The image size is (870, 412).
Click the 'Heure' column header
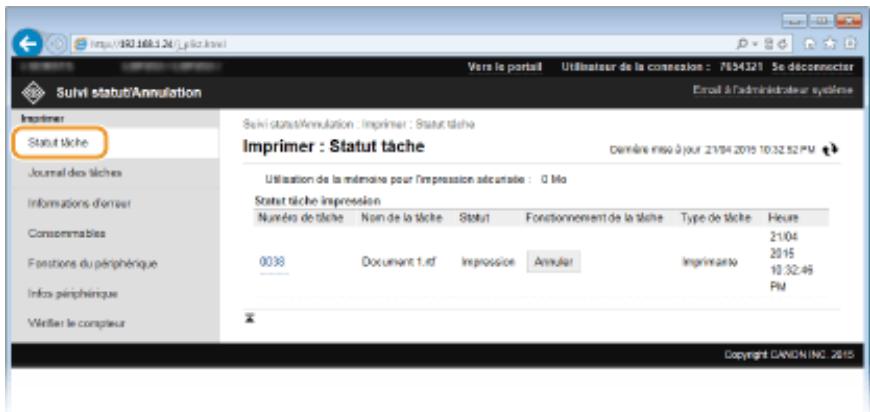pyautogui.click(x=783, y=218)
